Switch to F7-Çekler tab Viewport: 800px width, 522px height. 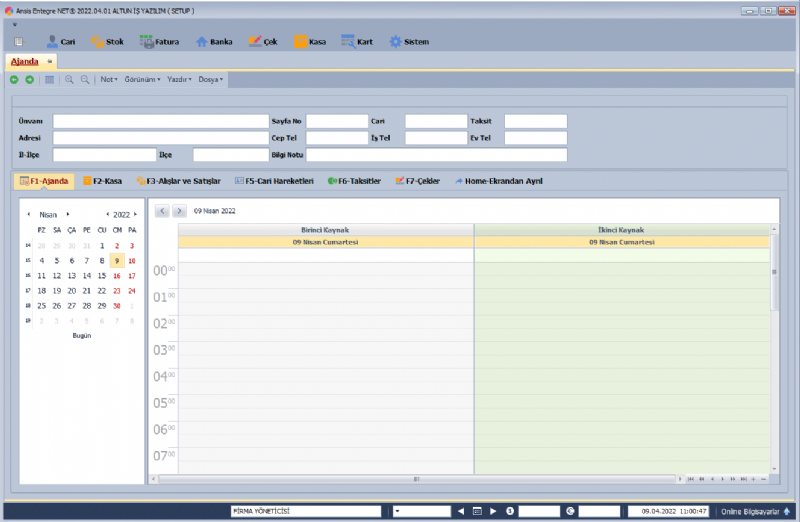point(418,181)
